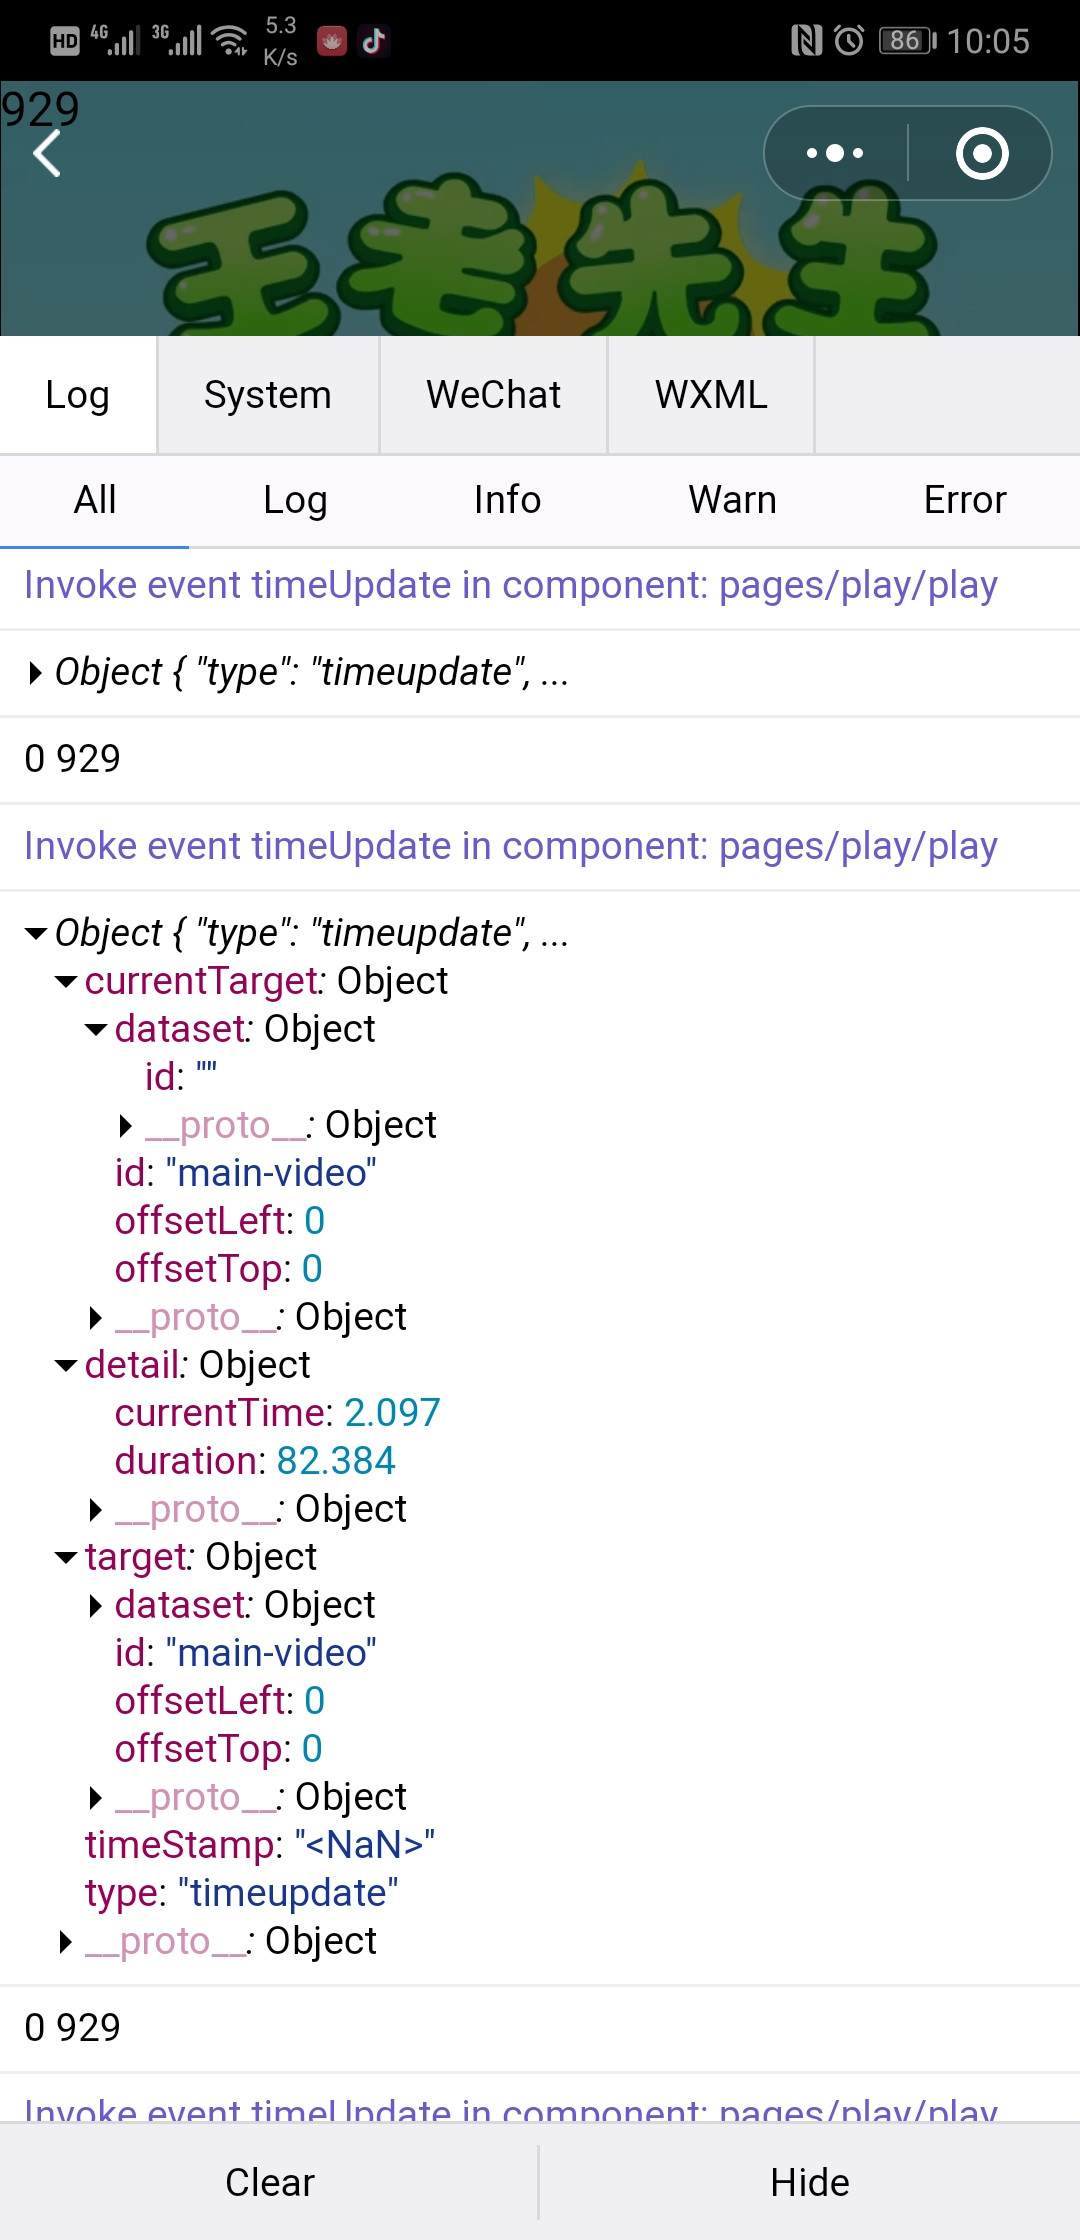The image size is (1080, 2240).
Task: Tap the alarm clock status icon
Action: pos(849,41)
